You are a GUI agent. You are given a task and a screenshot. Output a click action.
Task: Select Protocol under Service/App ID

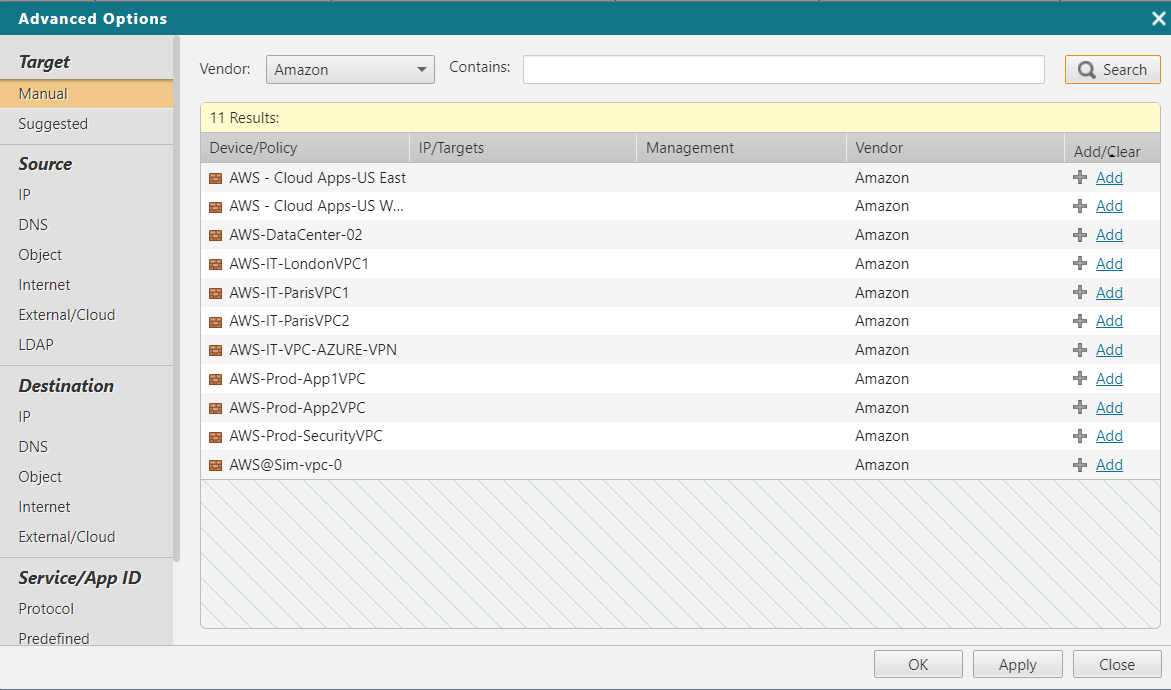pos(46,609)
